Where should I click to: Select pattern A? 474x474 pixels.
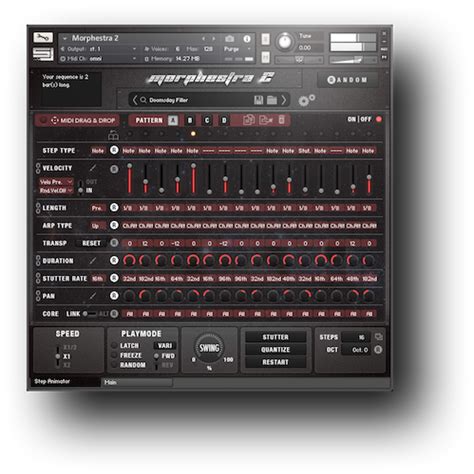pyautogui.click(x=173, y=120)
